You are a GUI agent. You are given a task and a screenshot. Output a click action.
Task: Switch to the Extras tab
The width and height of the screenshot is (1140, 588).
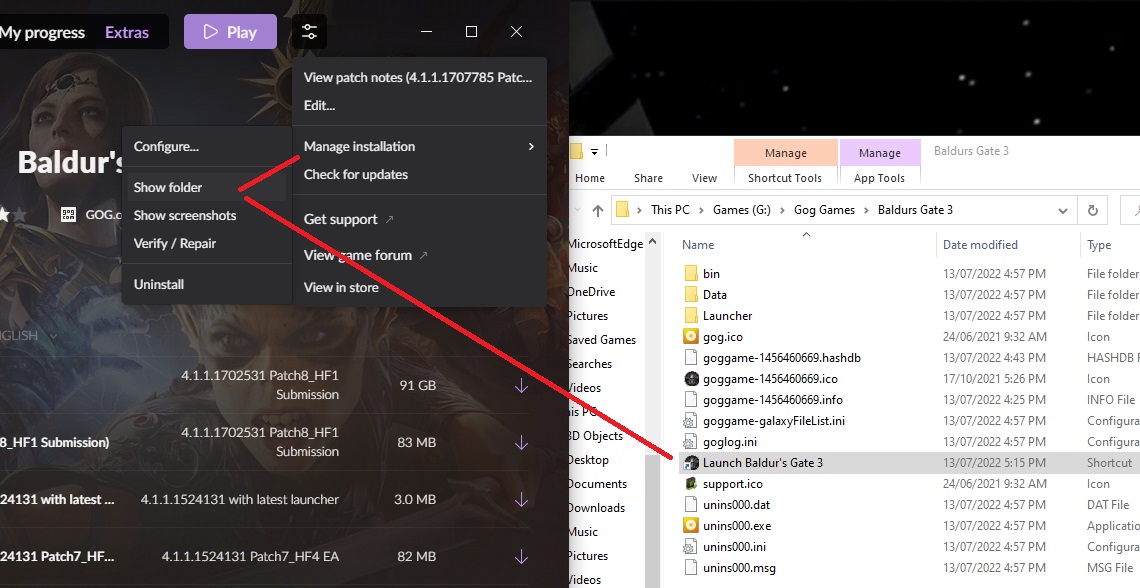(127, 32)
